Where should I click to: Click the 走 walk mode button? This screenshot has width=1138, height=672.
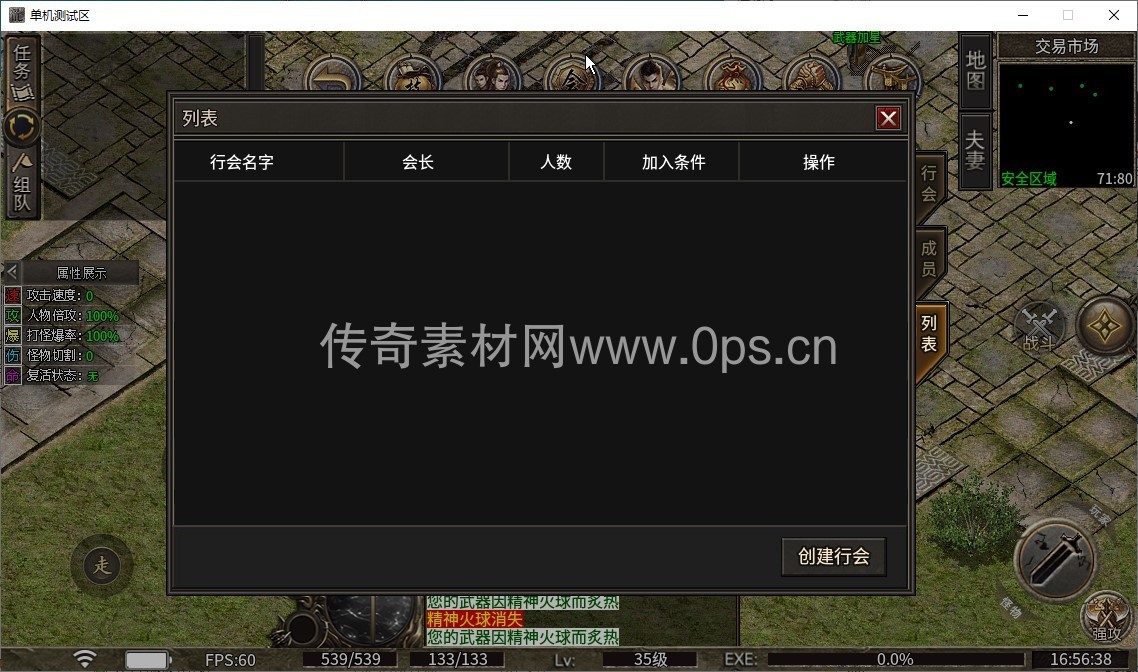coord(101,567)
